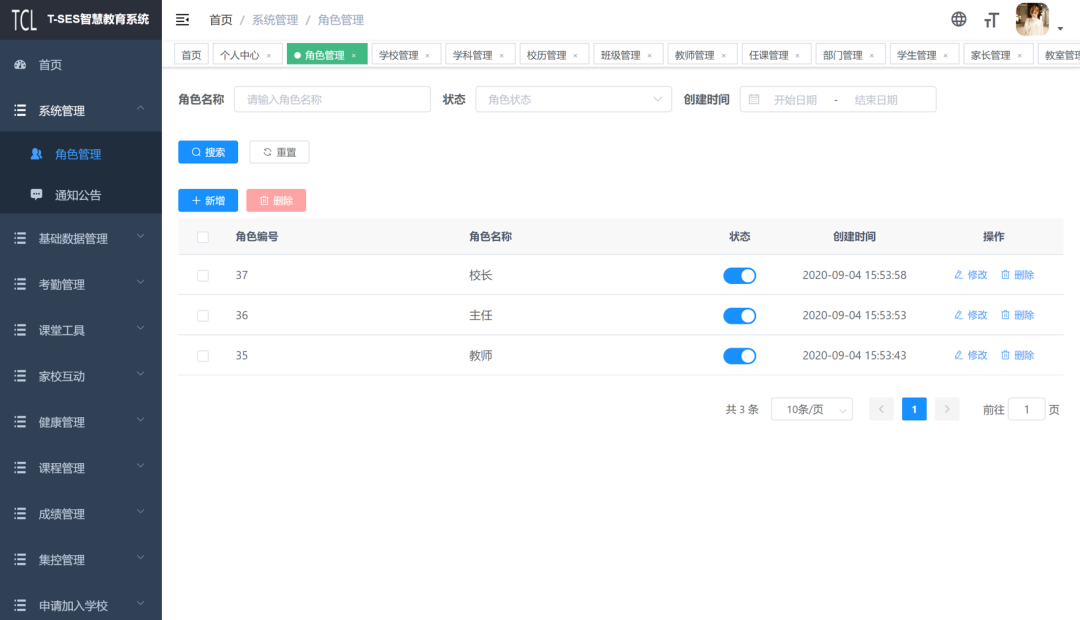
Task: Open the 10条/页 page size dropdown
Action: [811, 409]
